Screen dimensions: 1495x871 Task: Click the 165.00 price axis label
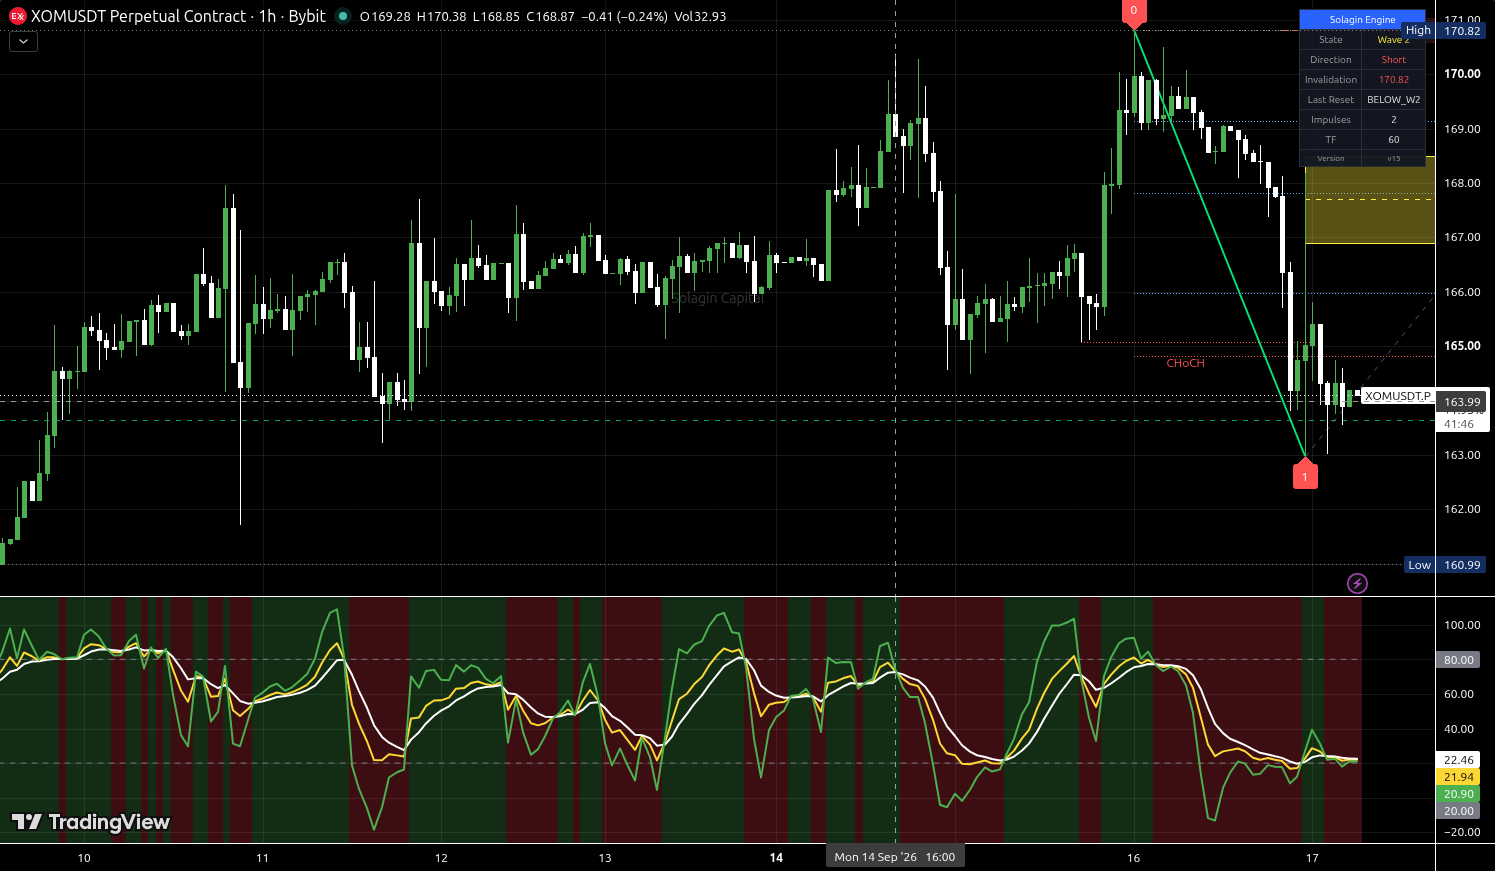1462,346
